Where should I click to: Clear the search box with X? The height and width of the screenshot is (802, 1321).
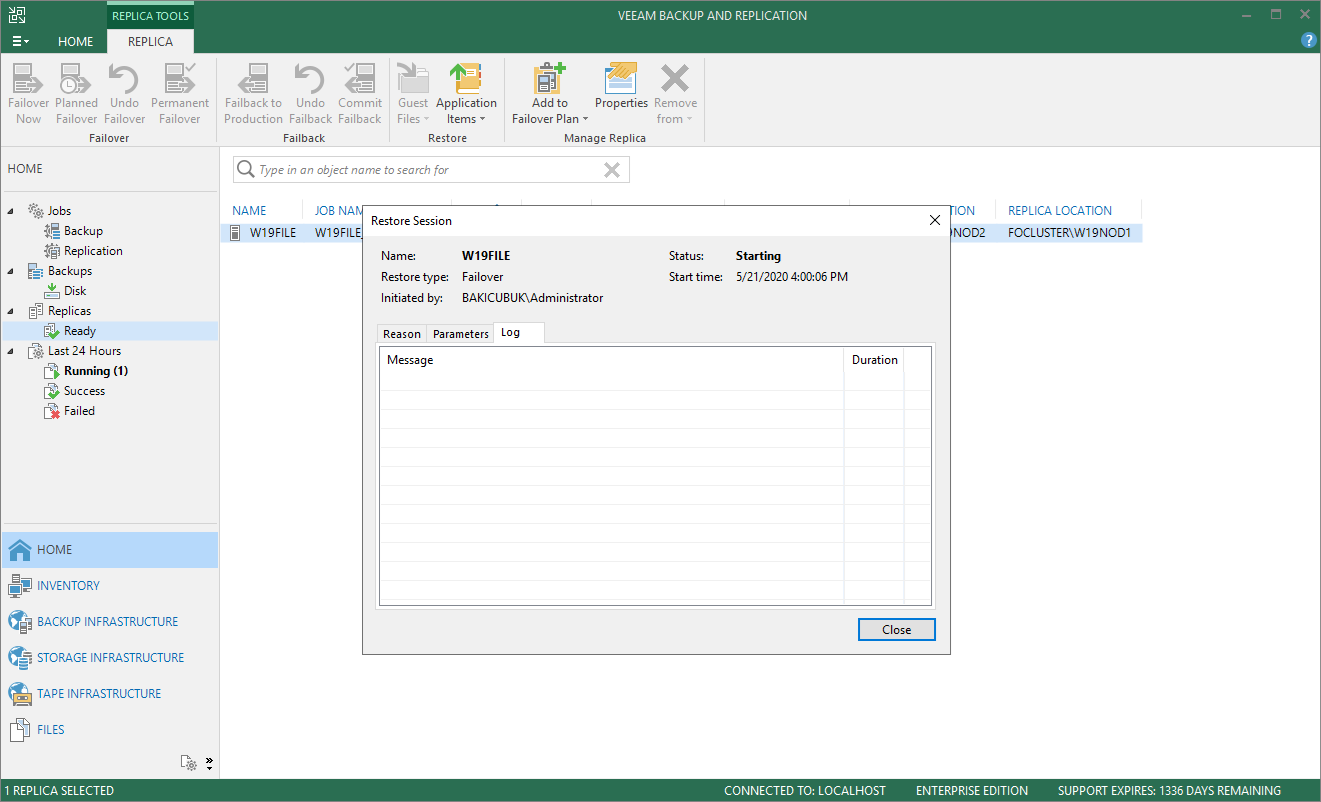click(x=612, y=170)
